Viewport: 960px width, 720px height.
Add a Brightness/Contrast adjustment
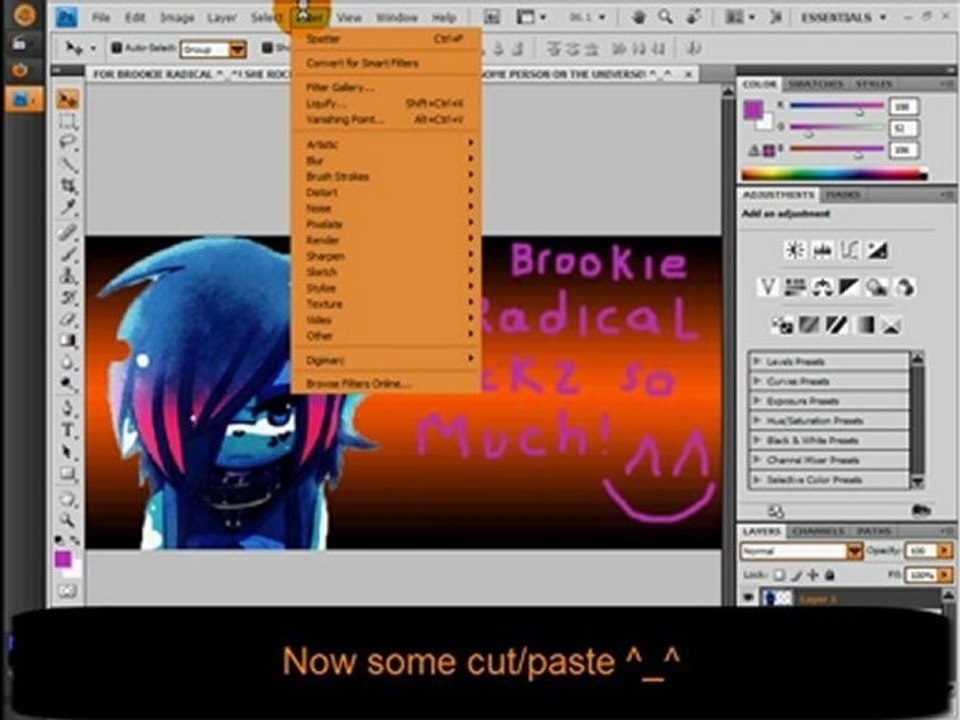795,250
